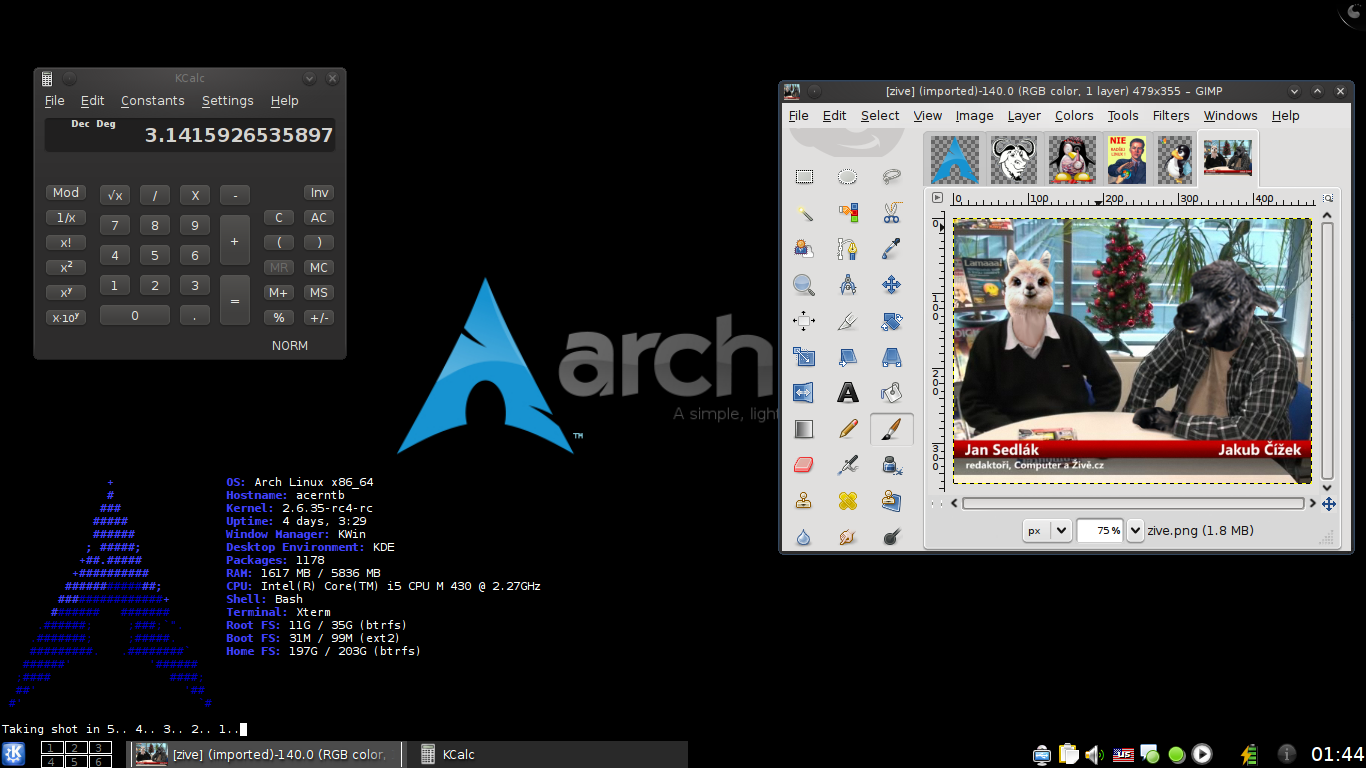Click the M+ memory button in KCalc
This screenshot has height=768, width=1366.
[279, 293]
